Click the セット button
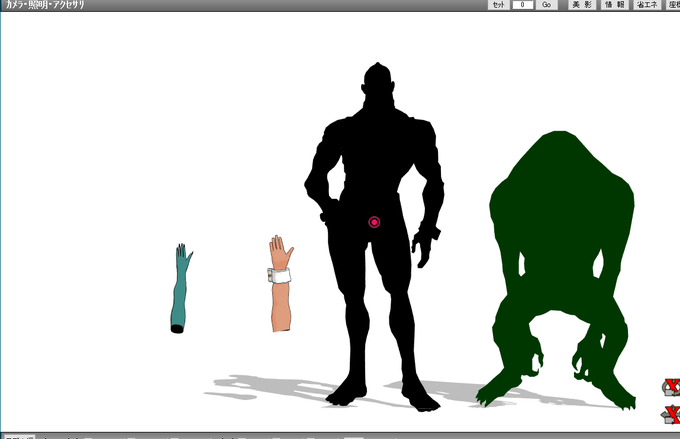The width and height of the screenshot is (680, 439). [499, 5]
